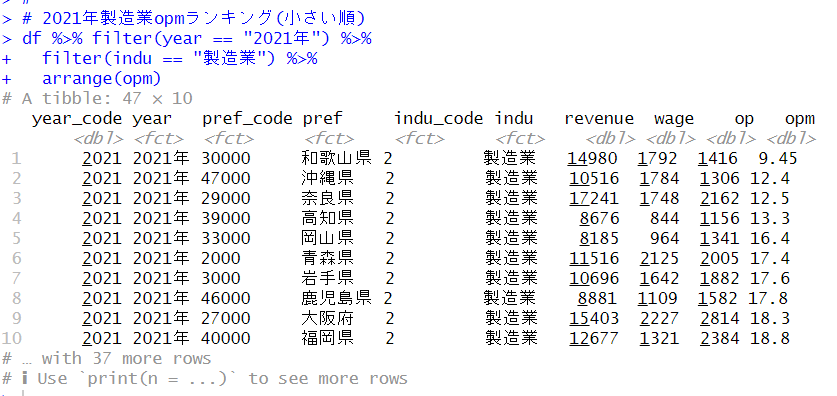The height and width of the screenshot is (396, 837).
Task: Click the op value 2162
Action: (x=720, y=199)
